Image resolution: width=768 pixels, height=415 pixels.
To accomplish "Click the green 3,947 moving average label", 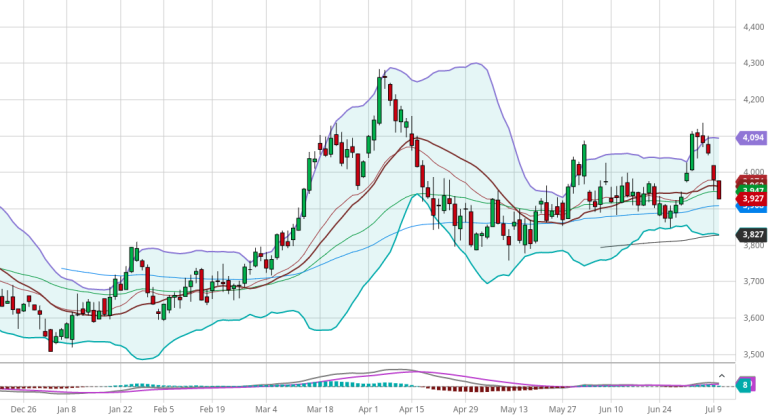I will [751, 189].
